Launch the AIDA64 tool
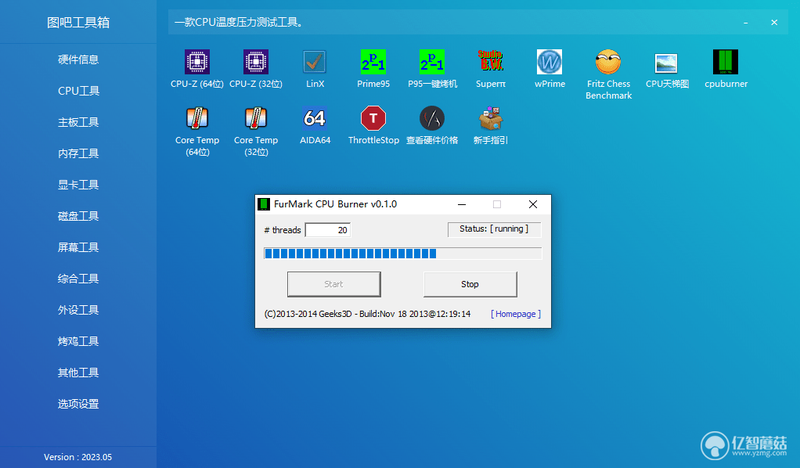 [315, 126]
